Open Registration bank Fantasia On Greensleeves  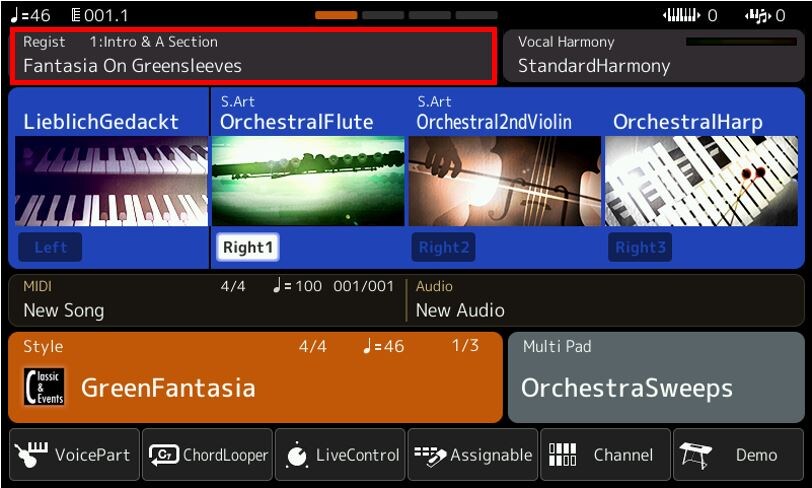(252, 55)
